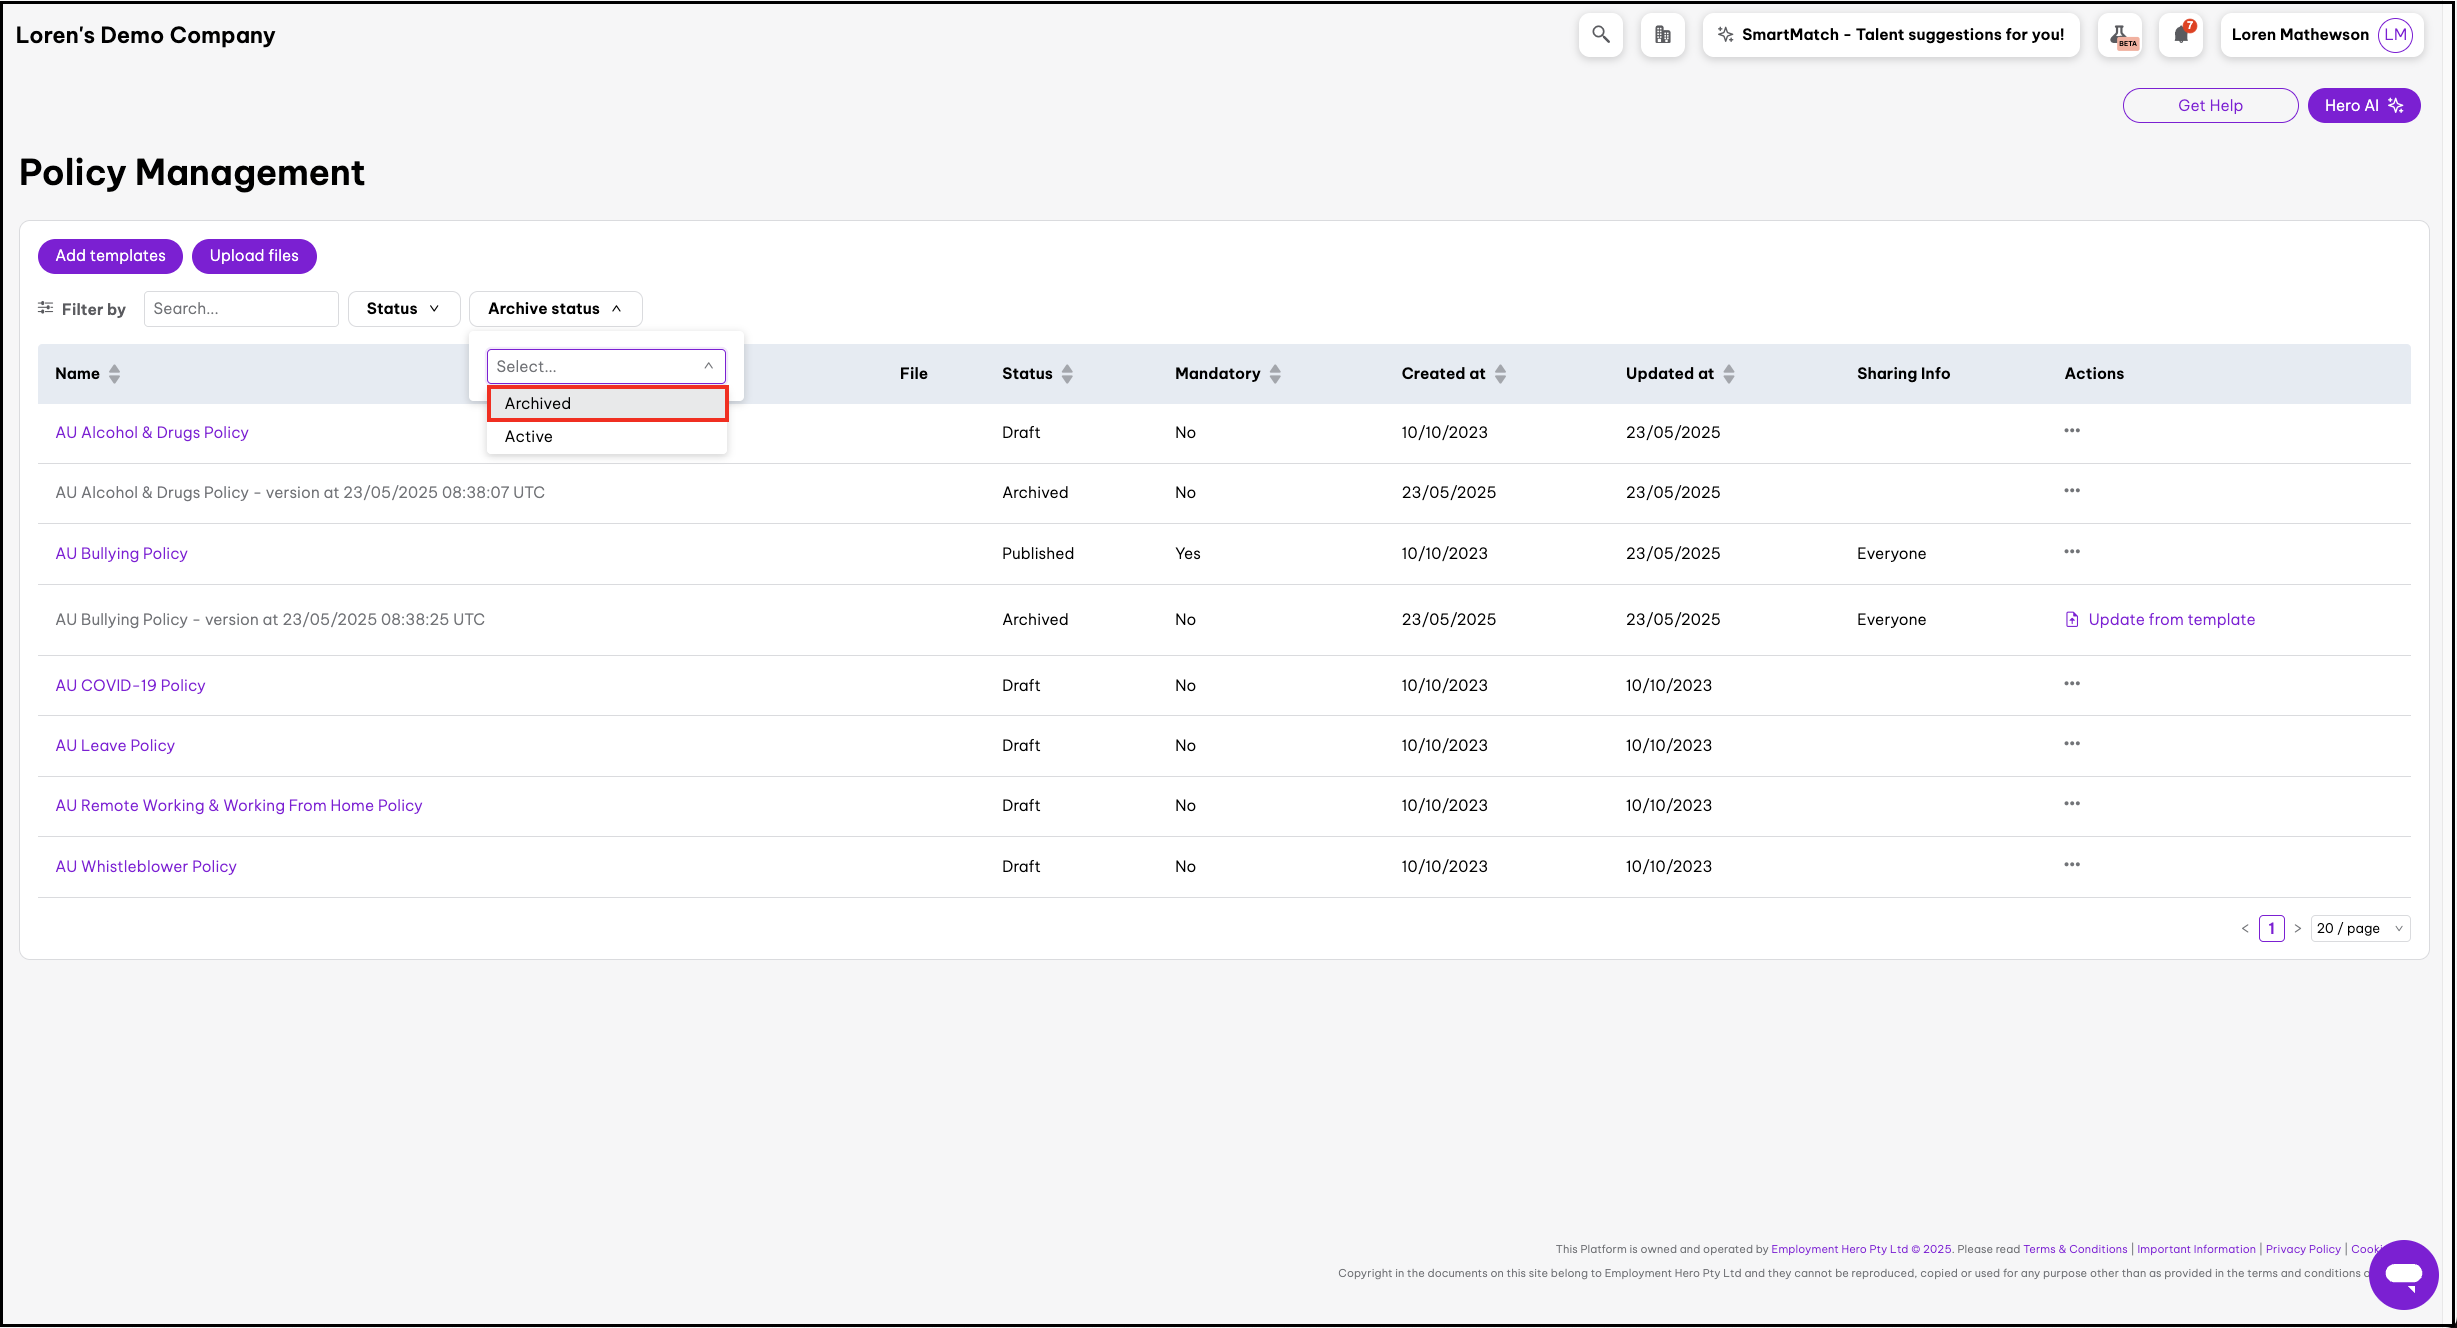Open the AU Leave Policy link

click(115, 746)
